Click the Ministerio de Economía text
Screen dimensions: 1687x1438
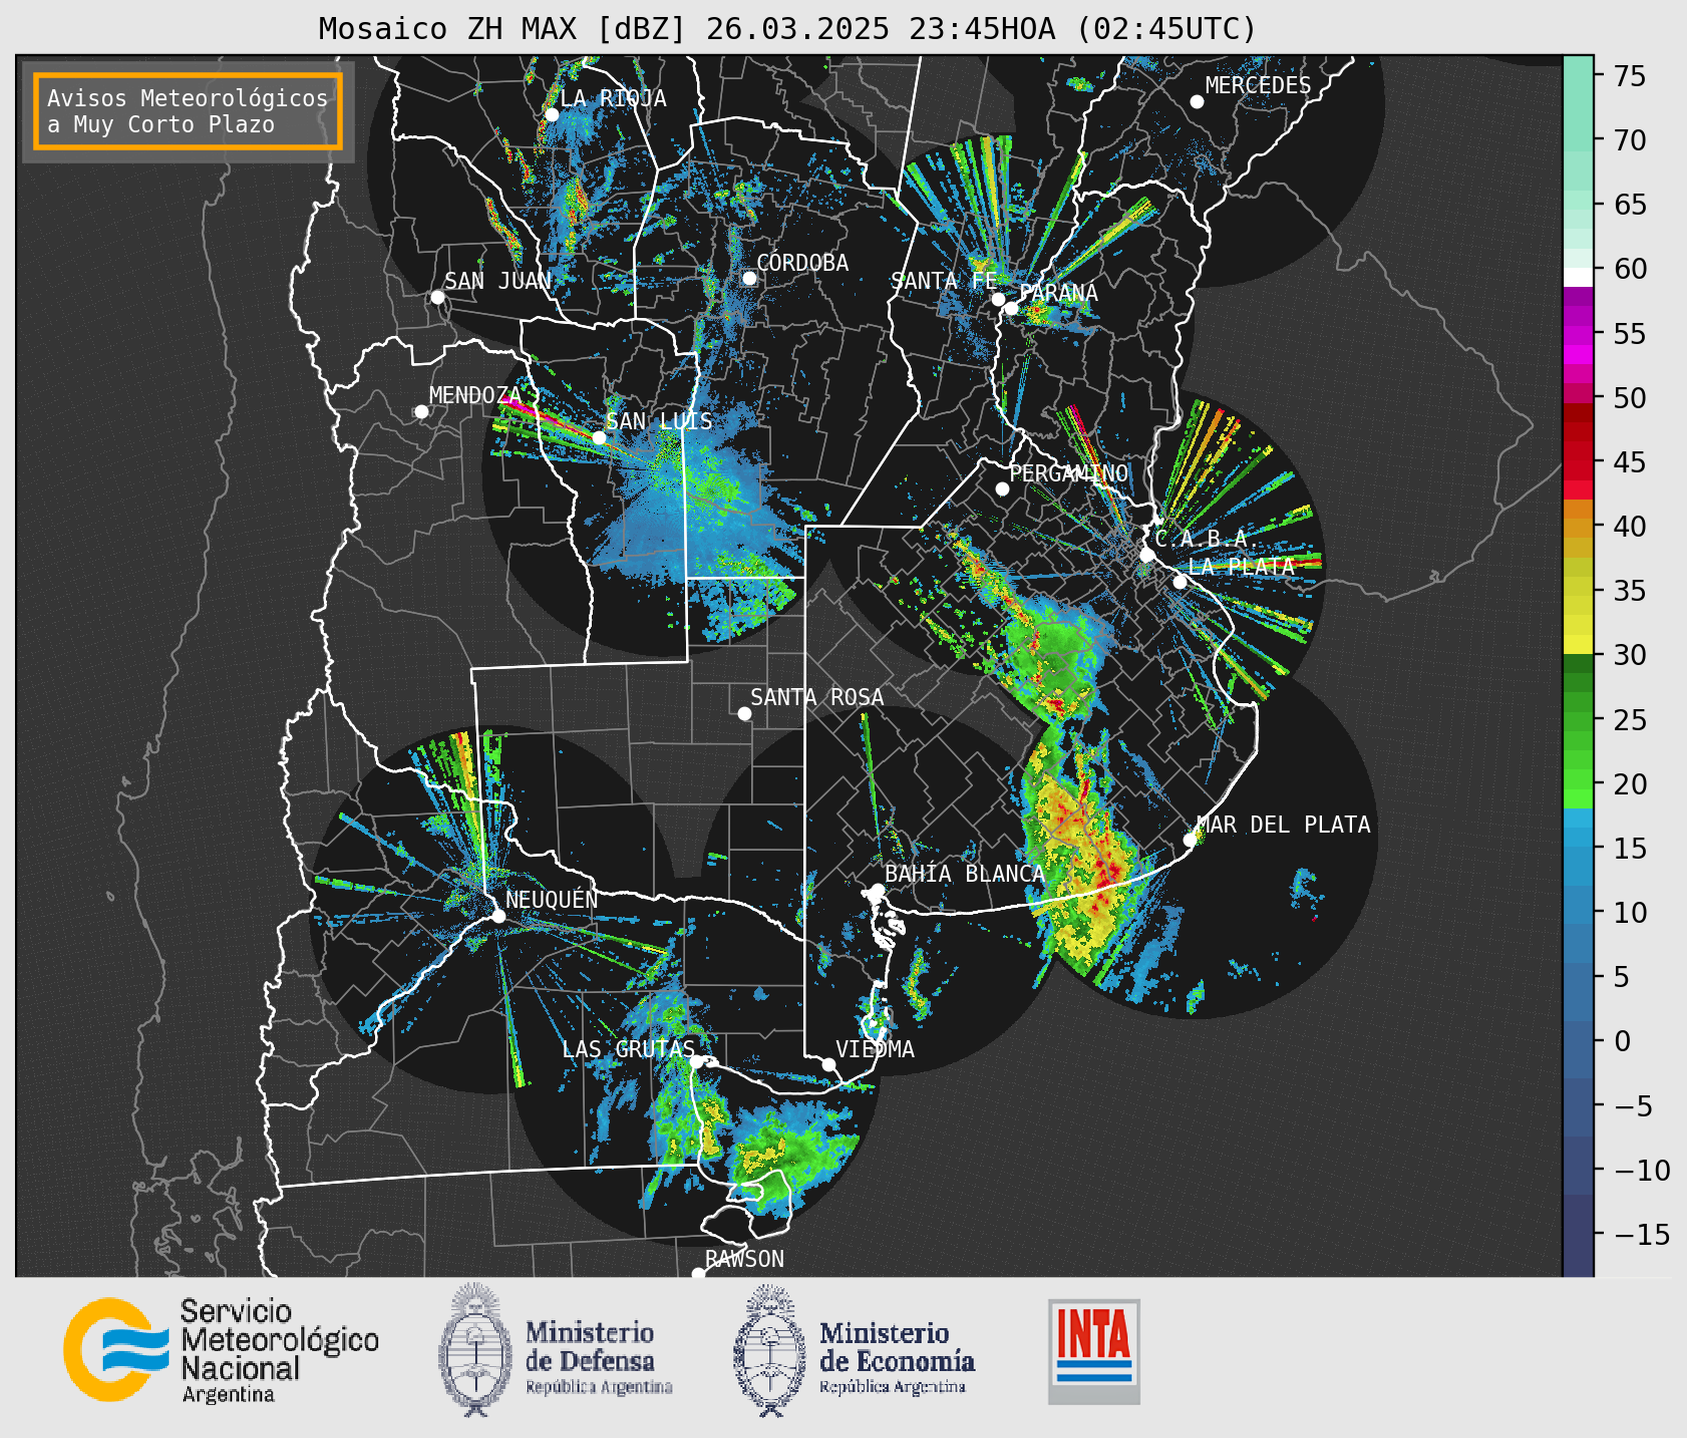897,1358
